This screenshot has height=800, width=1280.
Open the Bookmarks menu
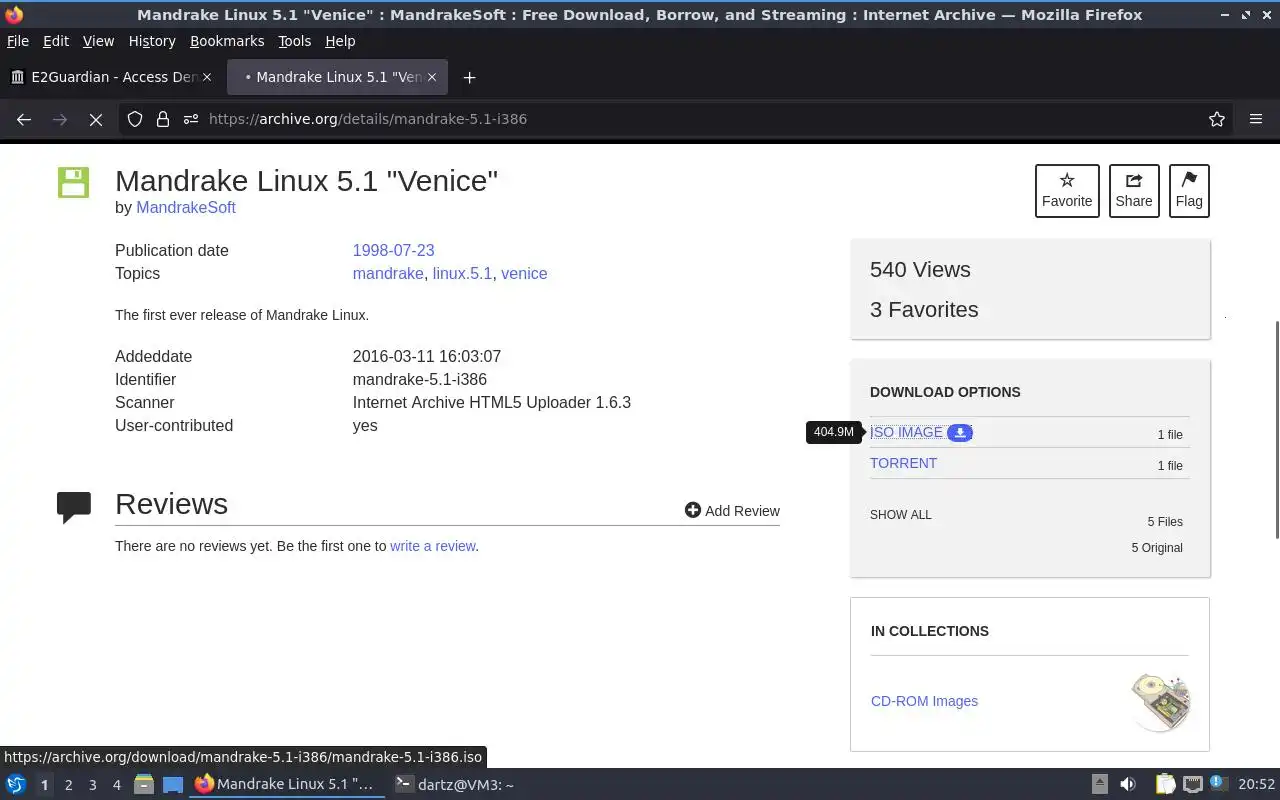point(227,41)
